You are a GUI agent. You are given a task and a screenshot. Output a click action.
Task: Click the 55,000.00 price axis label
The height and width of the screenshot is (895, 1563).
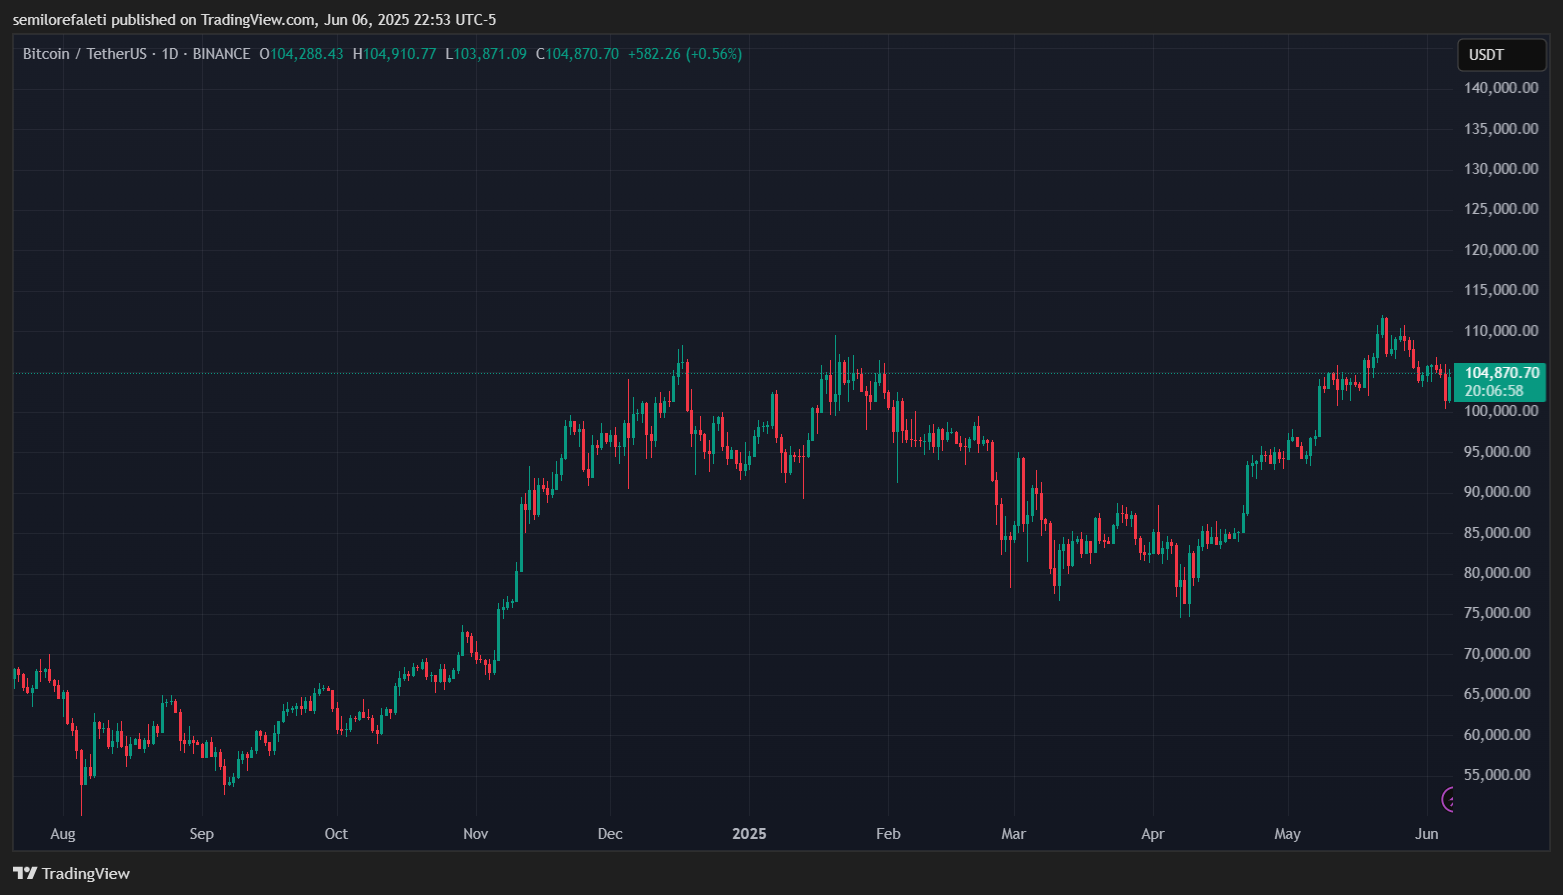pos(1501,775)
